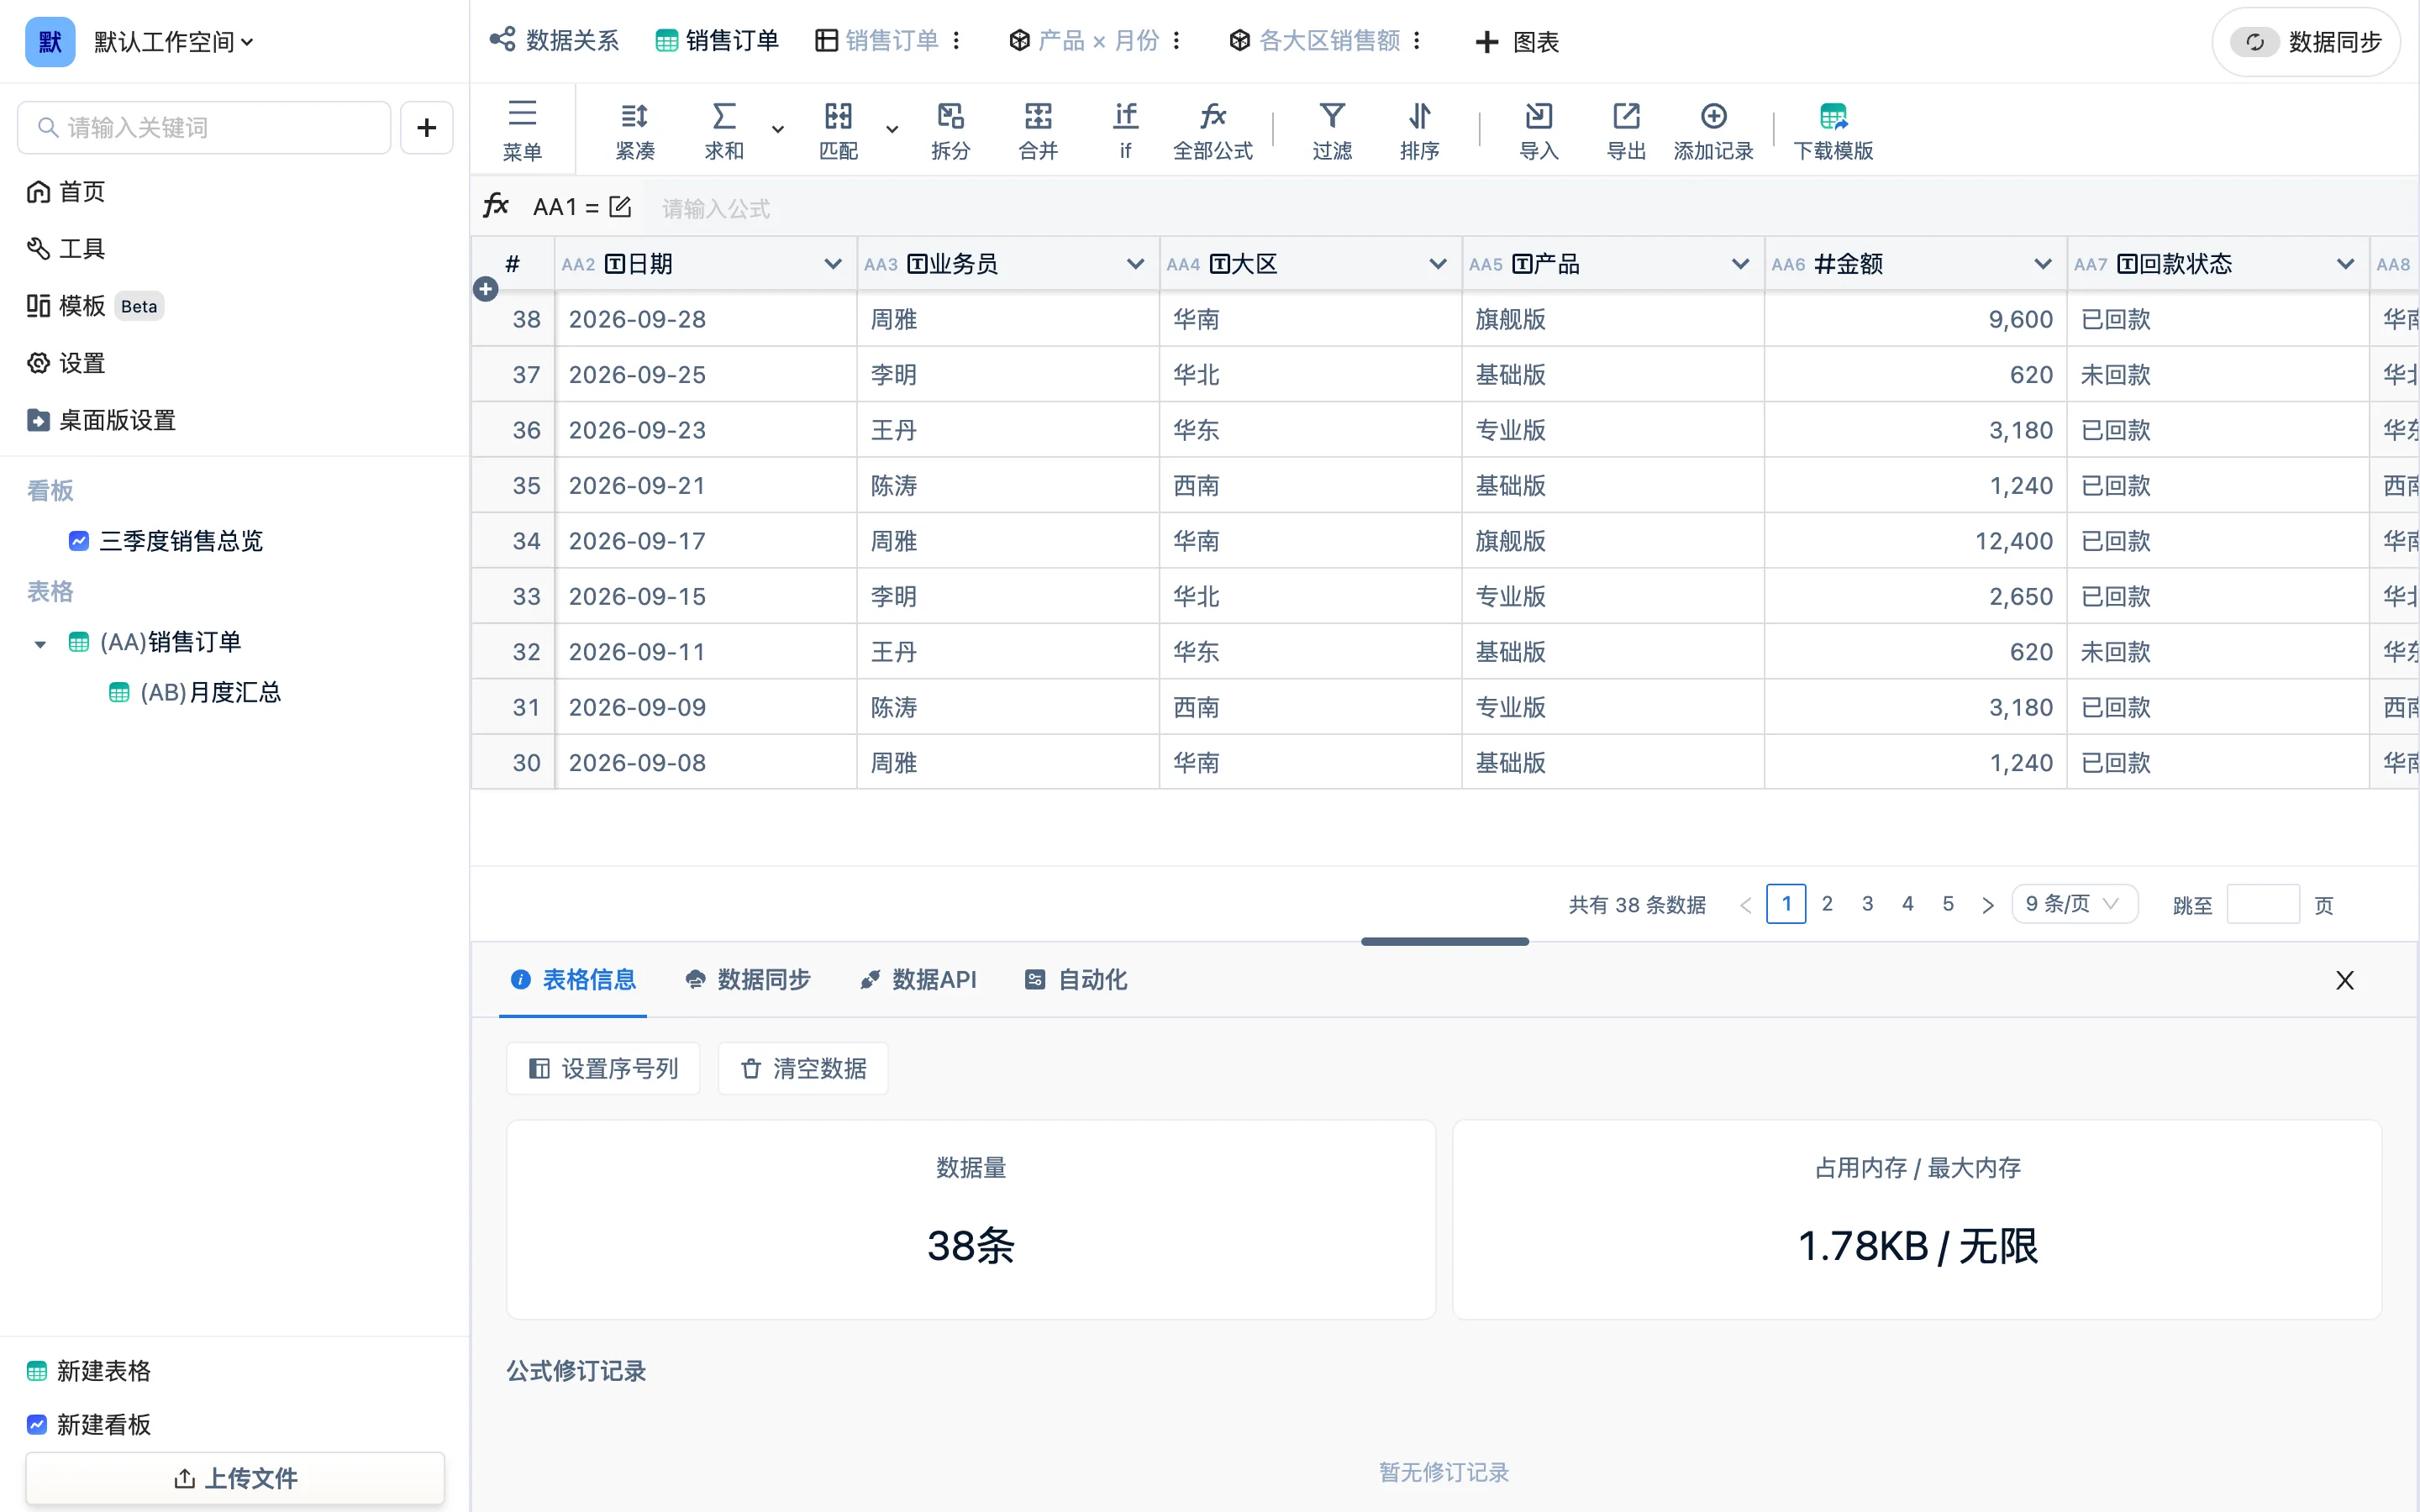Open the 金额 column dropdown
This screenshot has width=2420, height=1512.
2043,264
